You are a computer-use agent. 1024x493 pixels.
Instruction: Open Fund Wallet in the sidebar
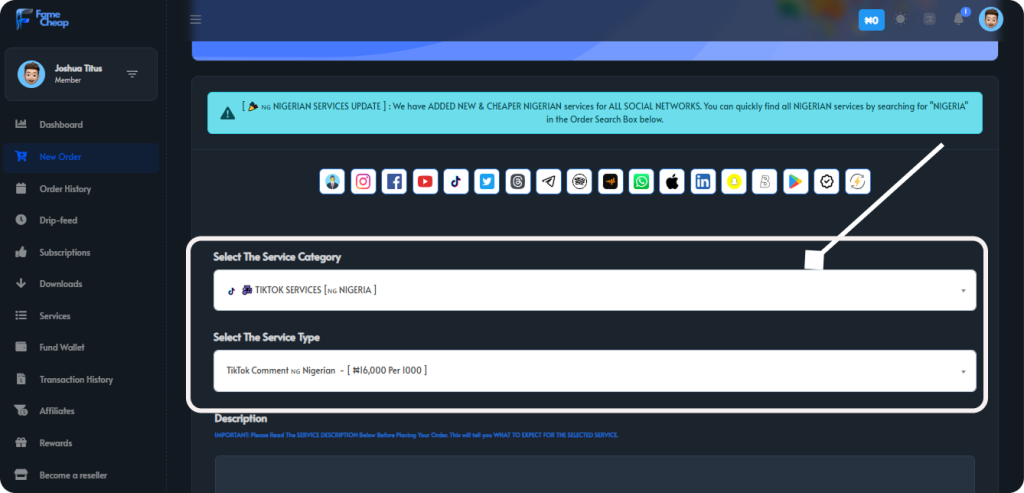click(81, 347)
